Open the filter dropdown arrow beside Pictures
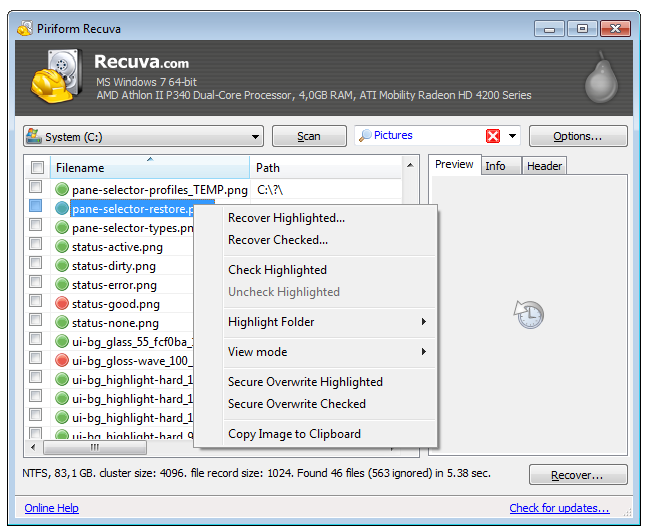This screenshot has width=646, height=532. click(x=512, y=136)
